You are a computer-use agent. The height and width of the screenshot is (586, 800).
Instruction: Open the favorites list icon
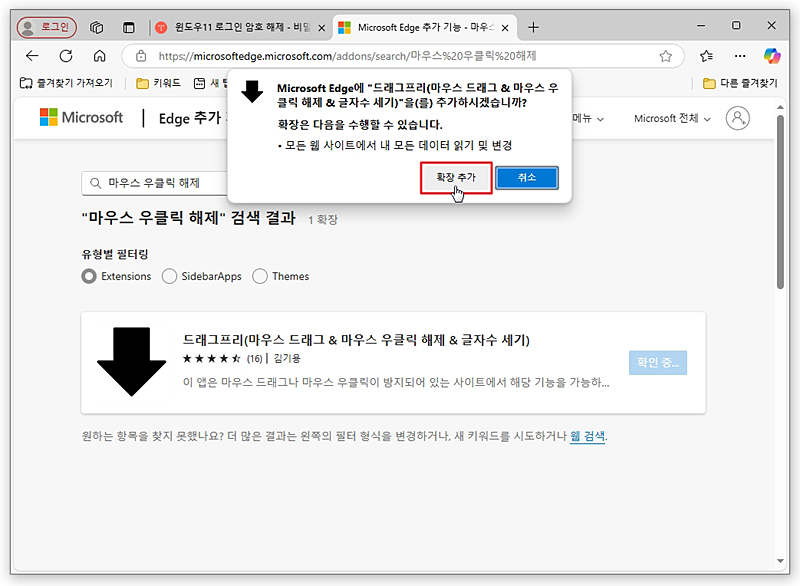[x=707, y=56]
